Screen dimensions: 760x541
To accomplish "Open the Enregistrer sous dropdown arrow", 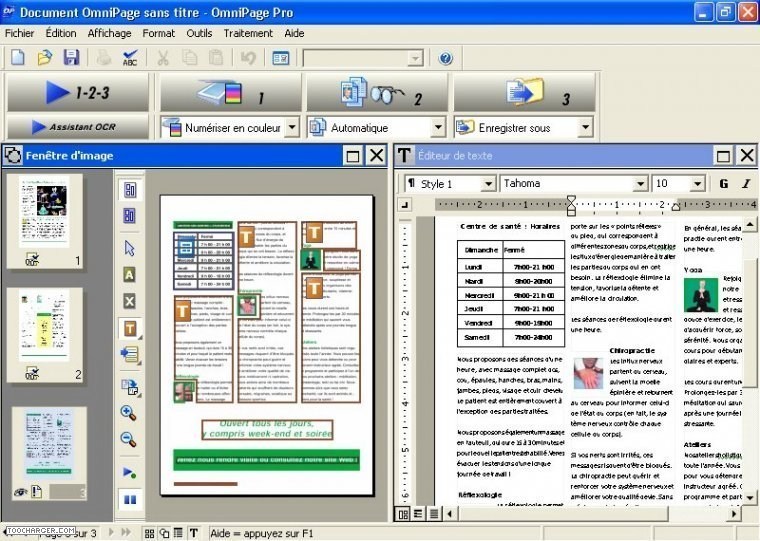I will 585,127.
